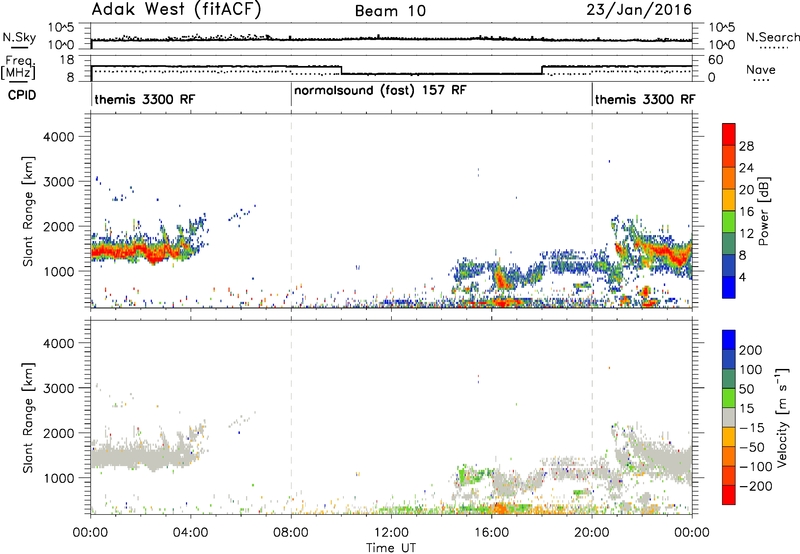Click Slant Range label of velocity panel

pyautogui.click(x=28, y=417)
